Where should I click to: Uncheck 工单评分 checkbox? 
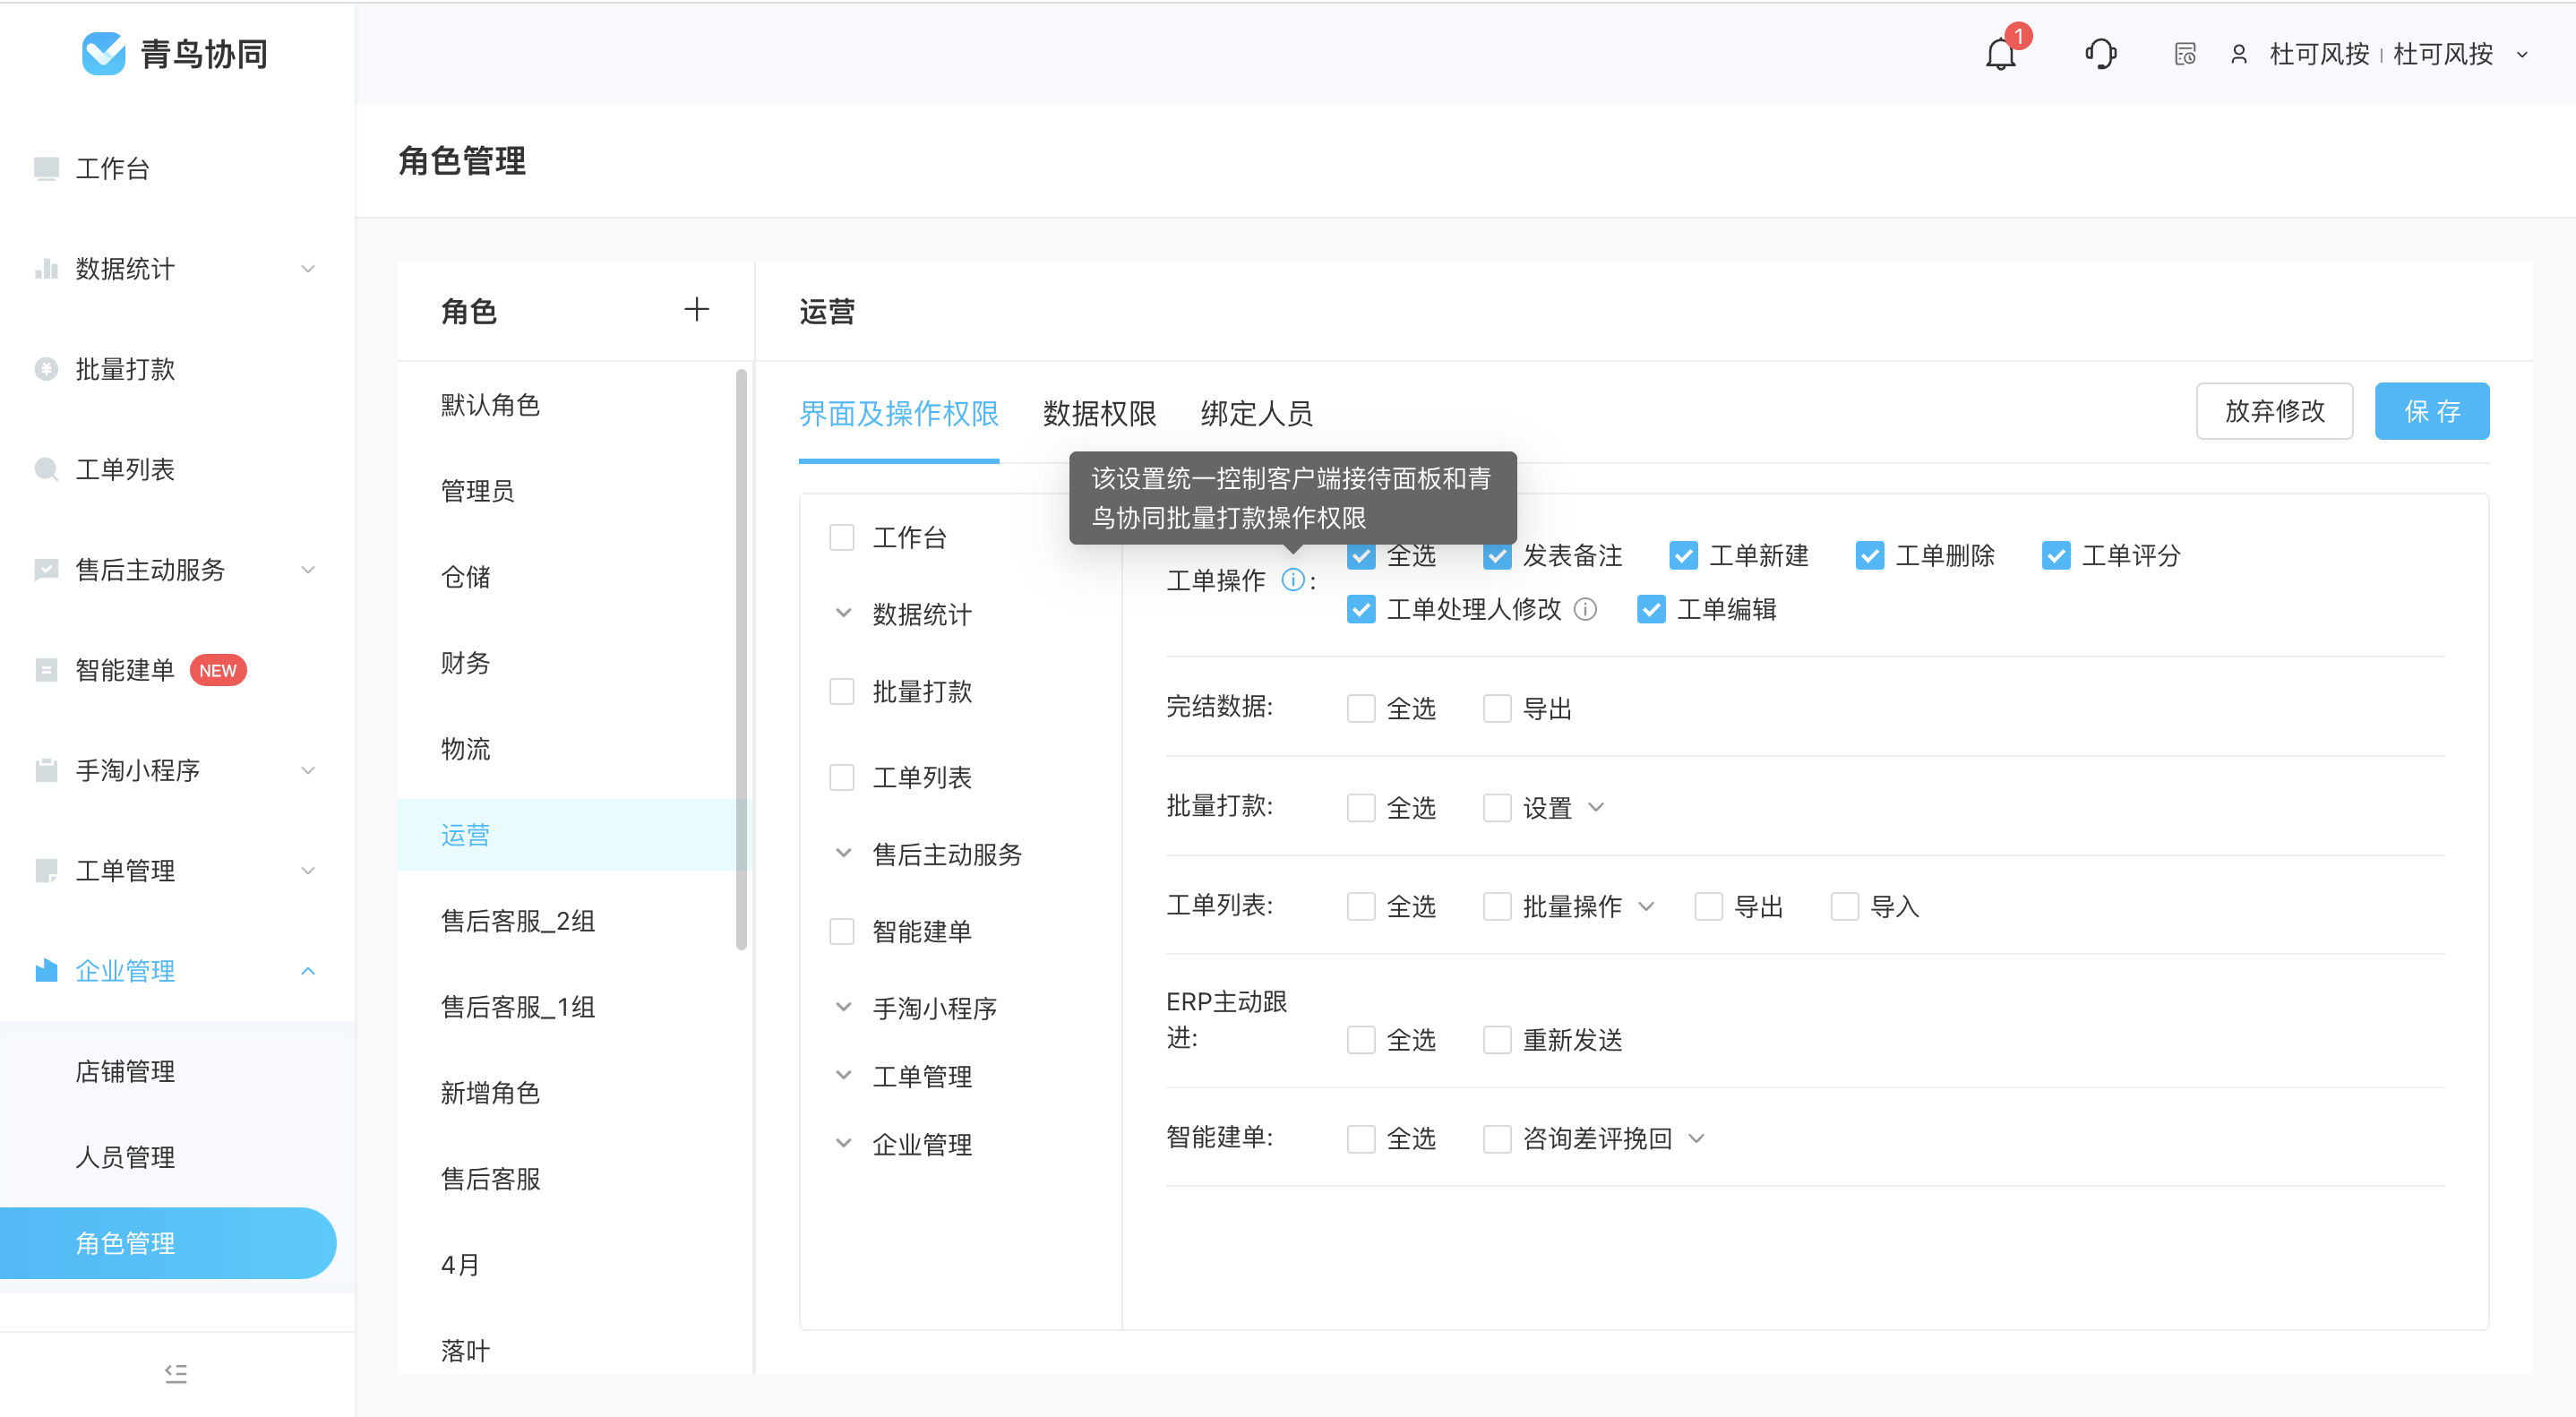tap(2055, 555)
